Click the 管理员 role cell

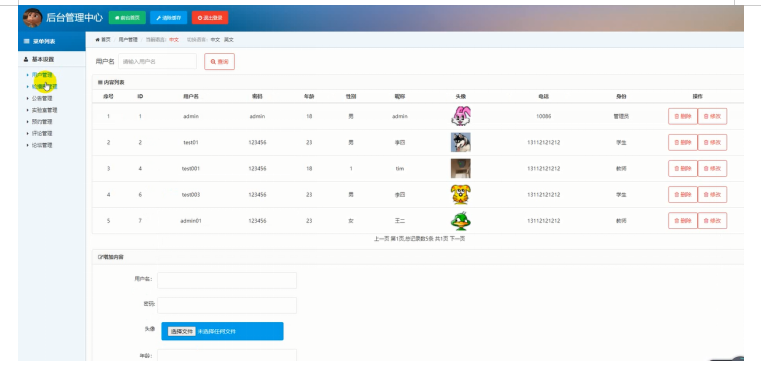click(x=621, y=117)
